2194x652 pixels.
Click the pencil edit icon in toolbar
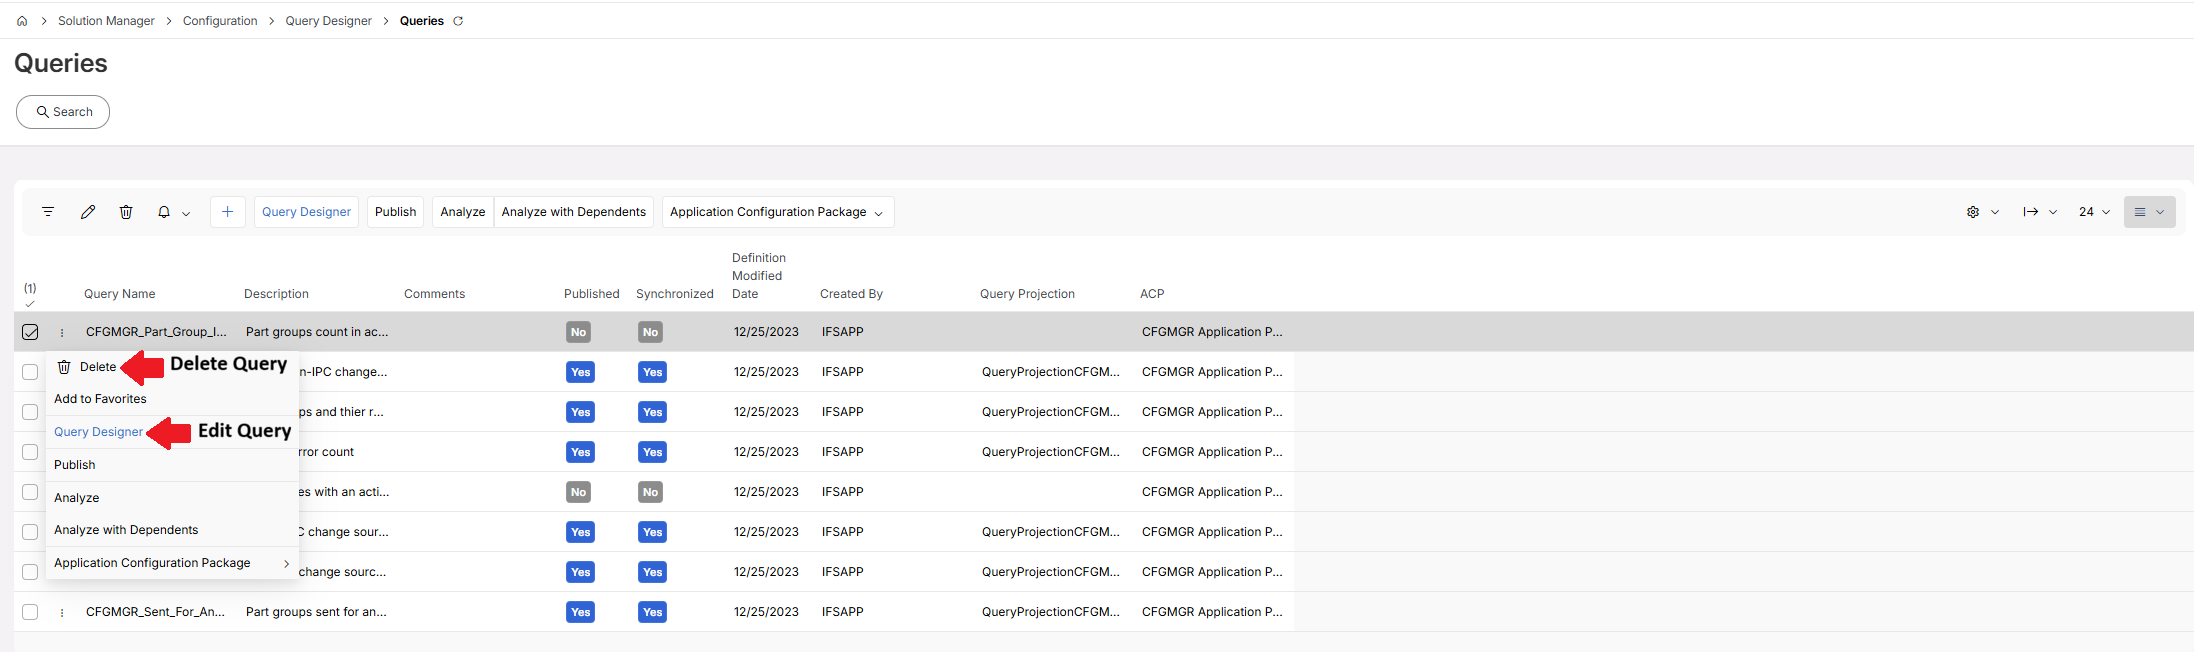pyautogui.click(x=88, y=212)
